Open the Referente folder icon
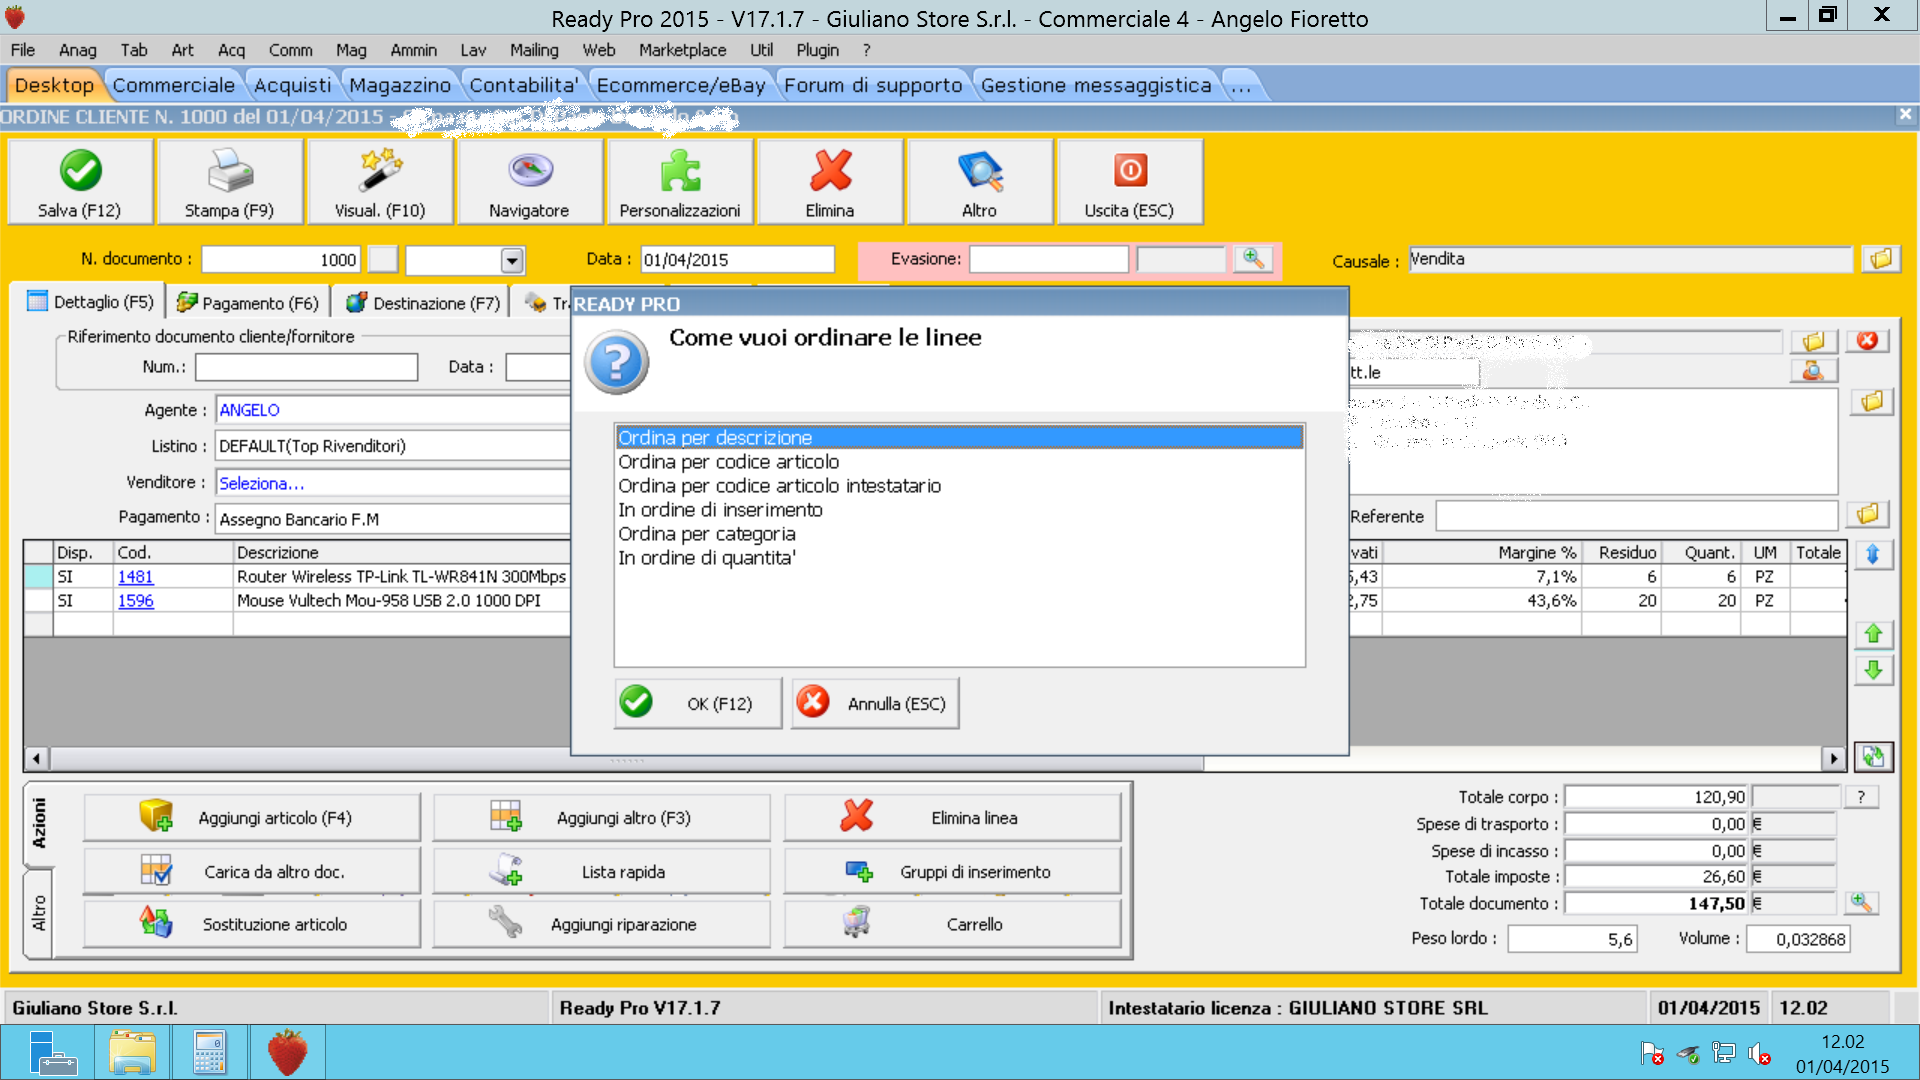Viewport: 1920px width, 1080px height. pos(1867,514)
